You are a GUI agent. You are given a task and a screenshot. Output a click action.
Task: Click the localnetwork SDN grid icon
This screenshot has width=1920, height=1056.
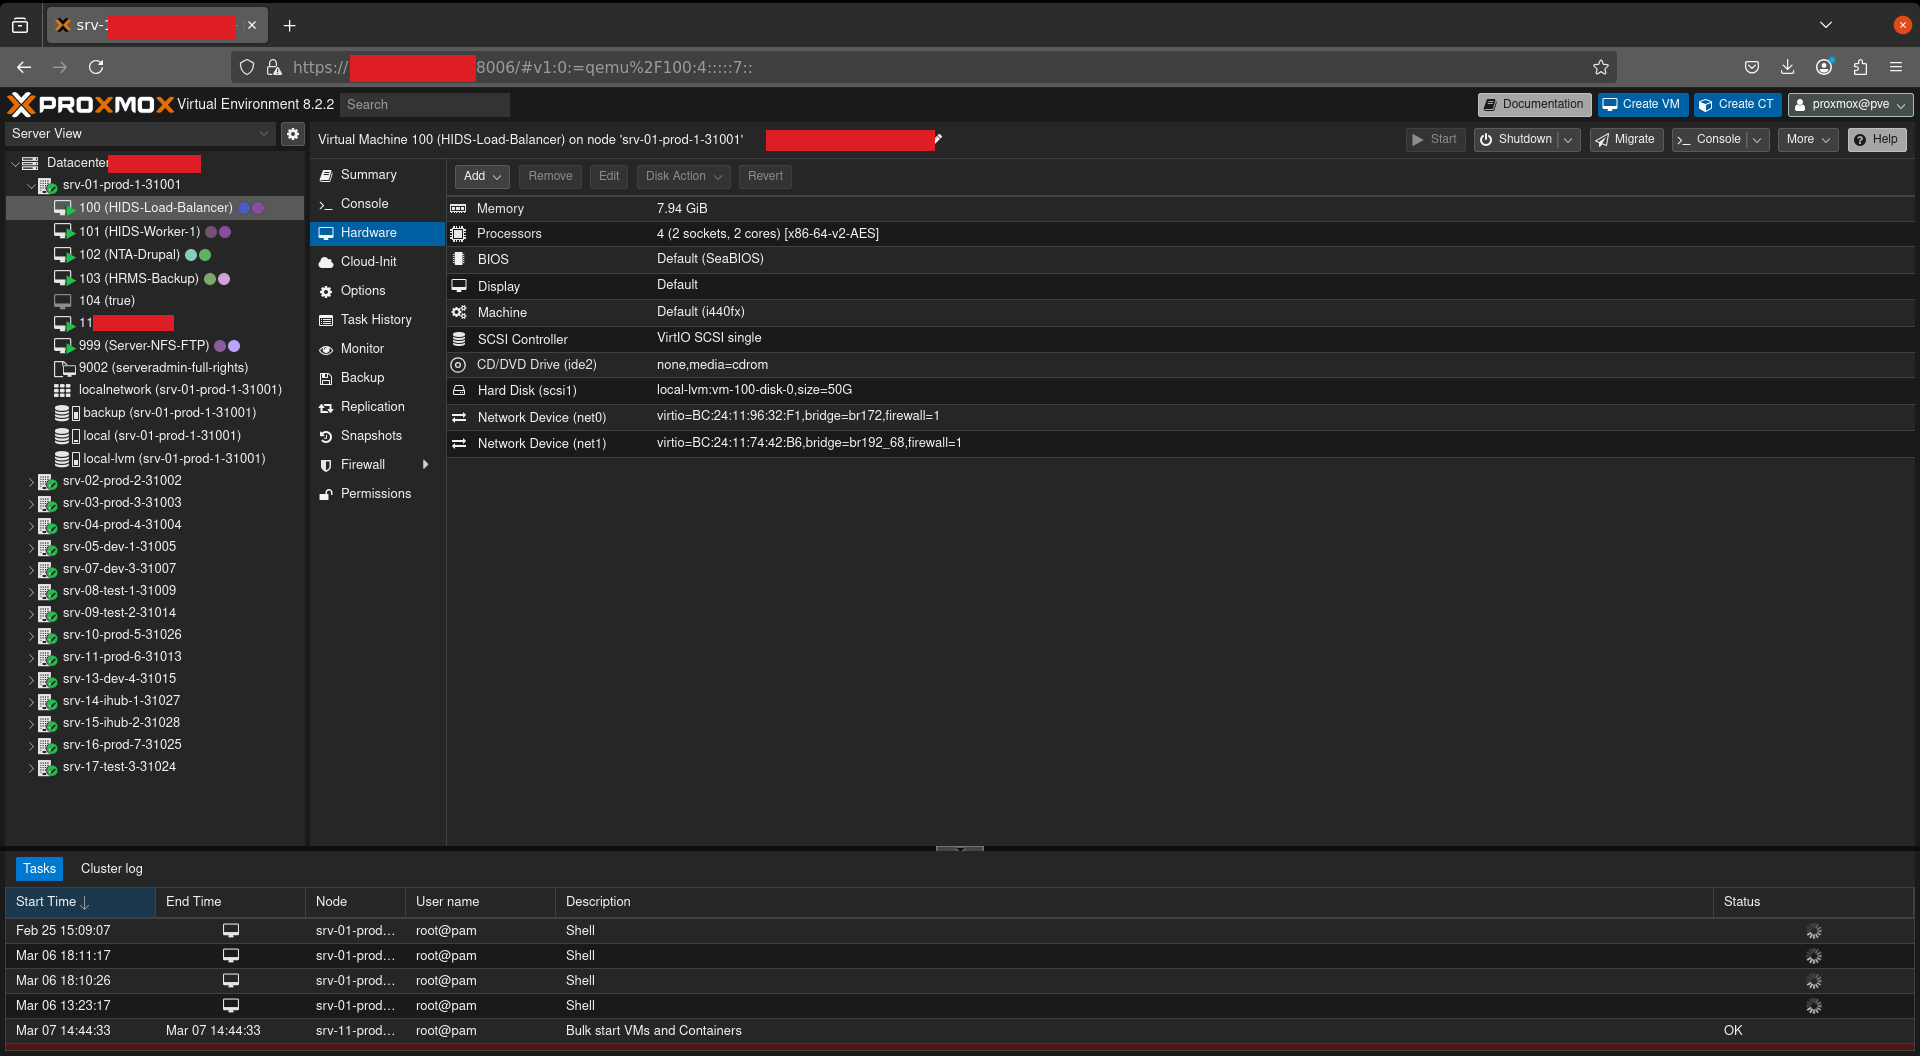pos(62,390)
